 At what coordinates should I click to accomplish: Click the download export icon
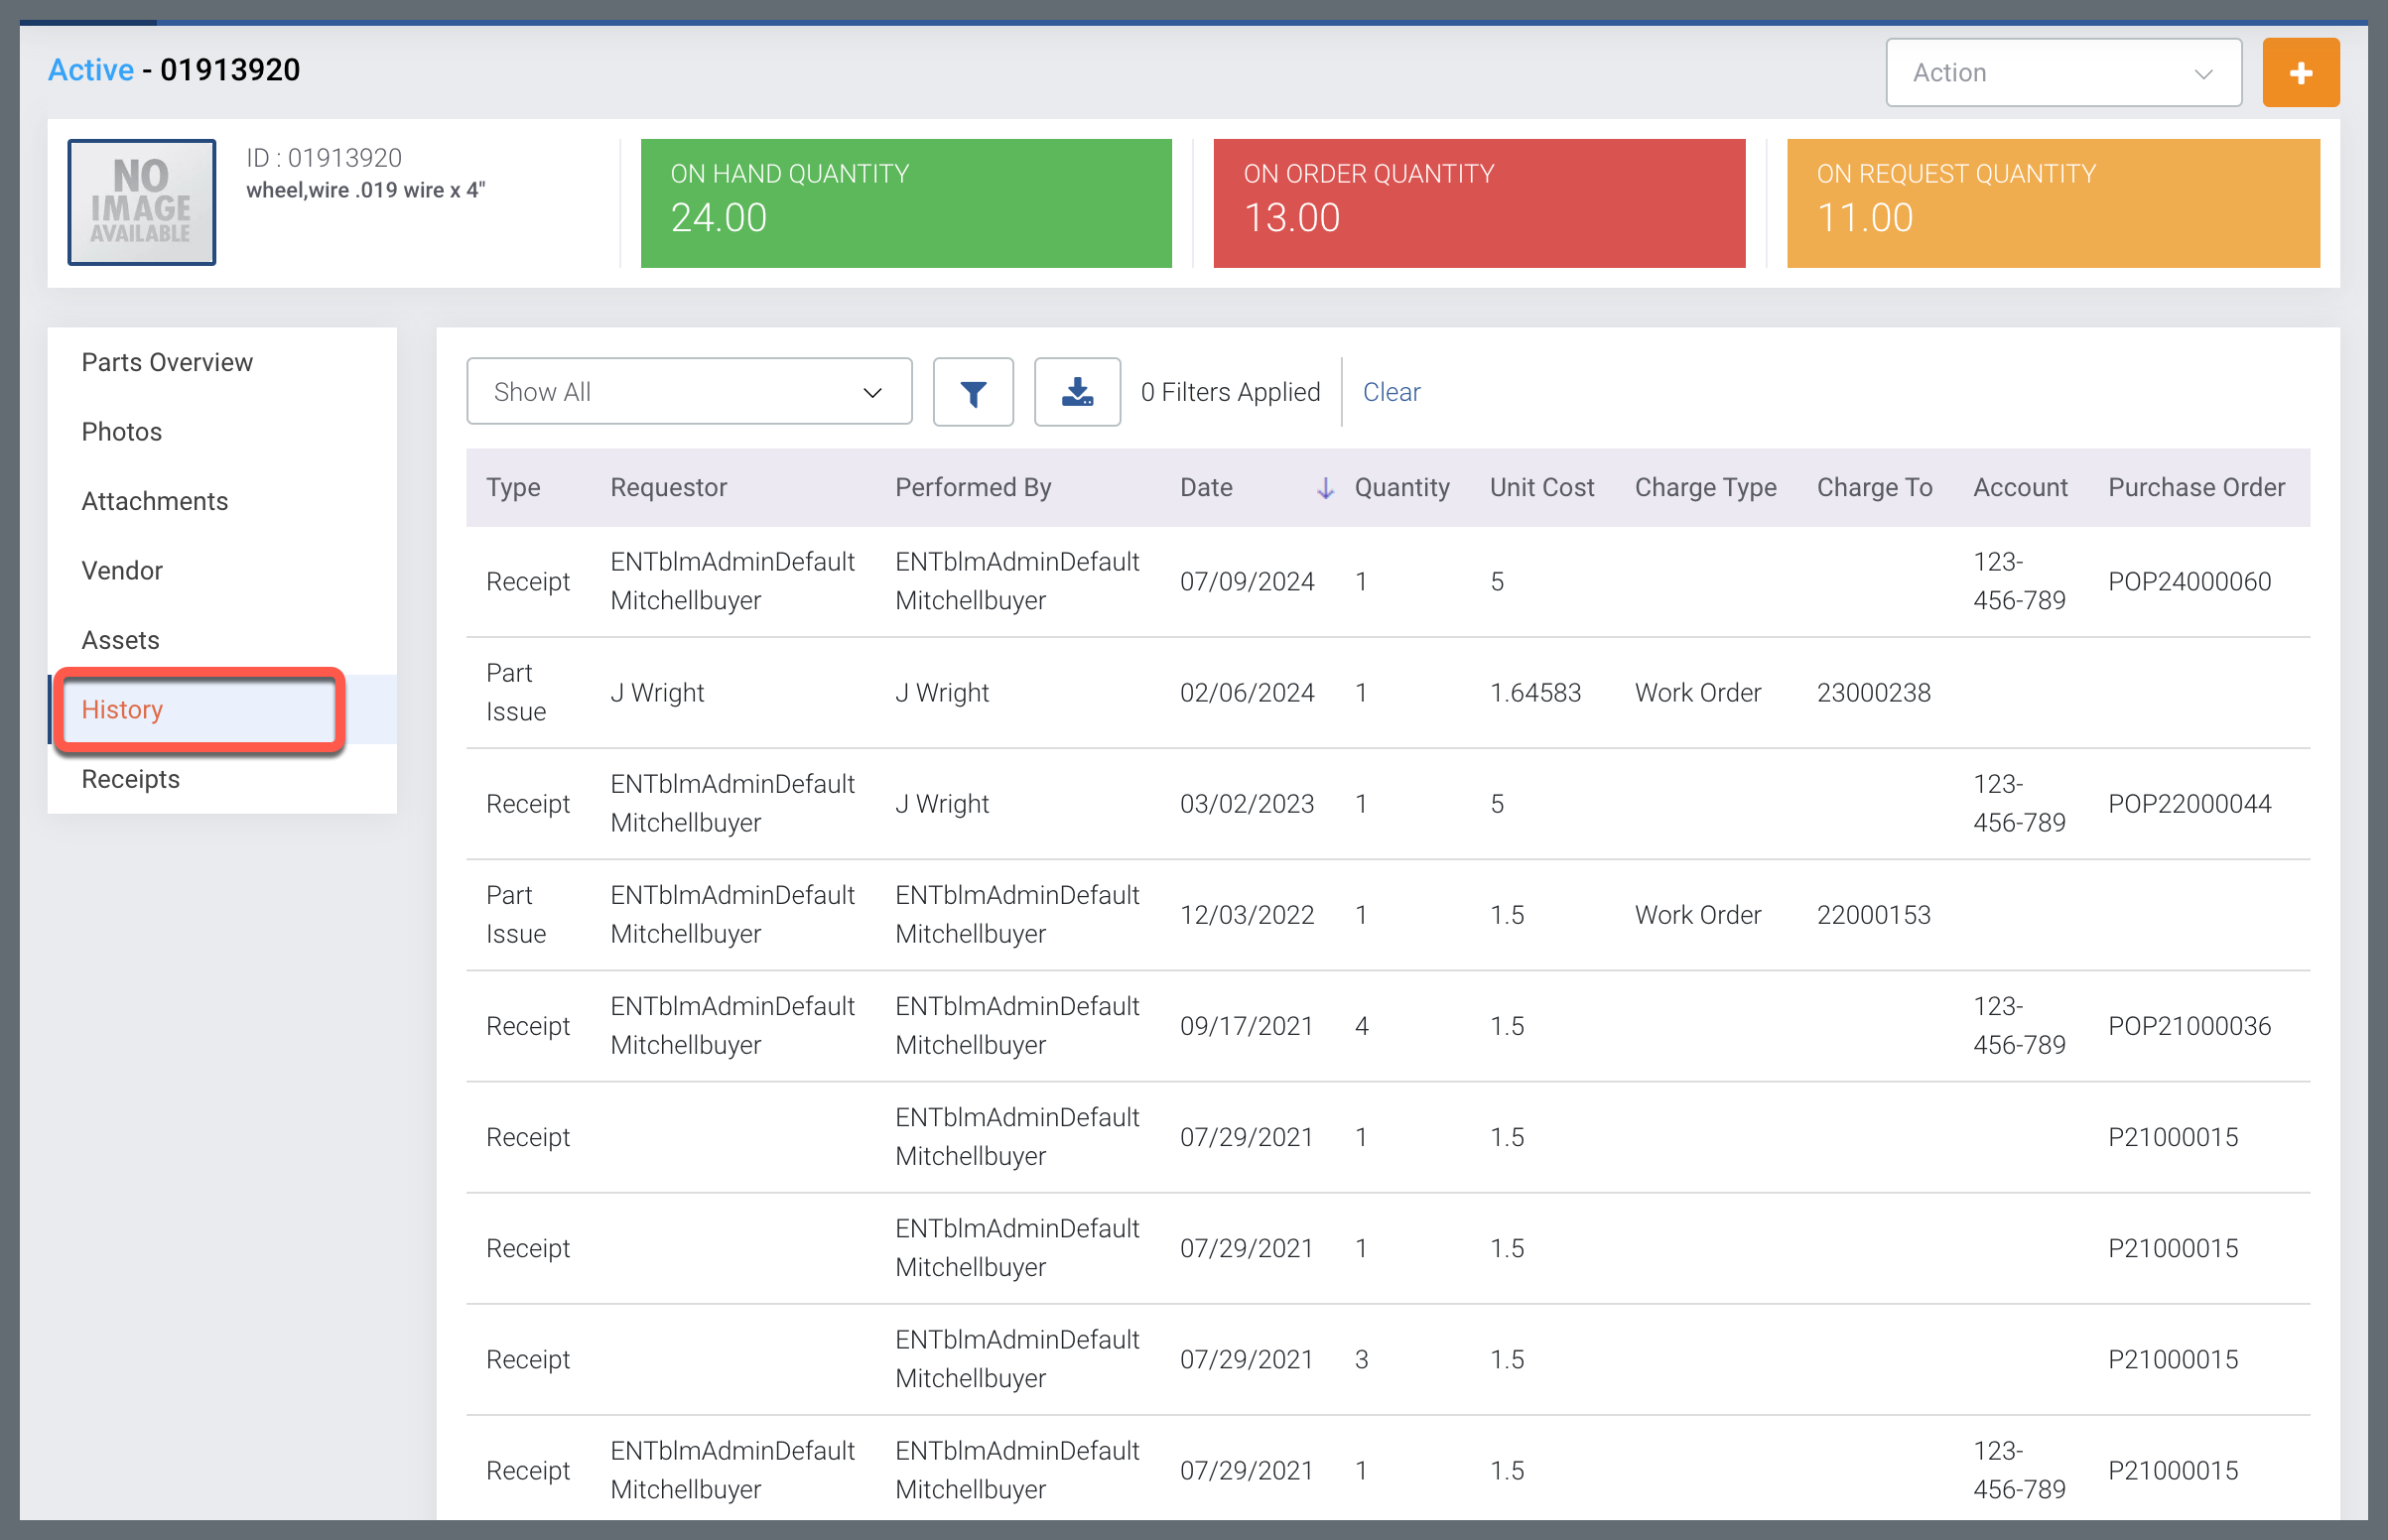(1076, 392)
